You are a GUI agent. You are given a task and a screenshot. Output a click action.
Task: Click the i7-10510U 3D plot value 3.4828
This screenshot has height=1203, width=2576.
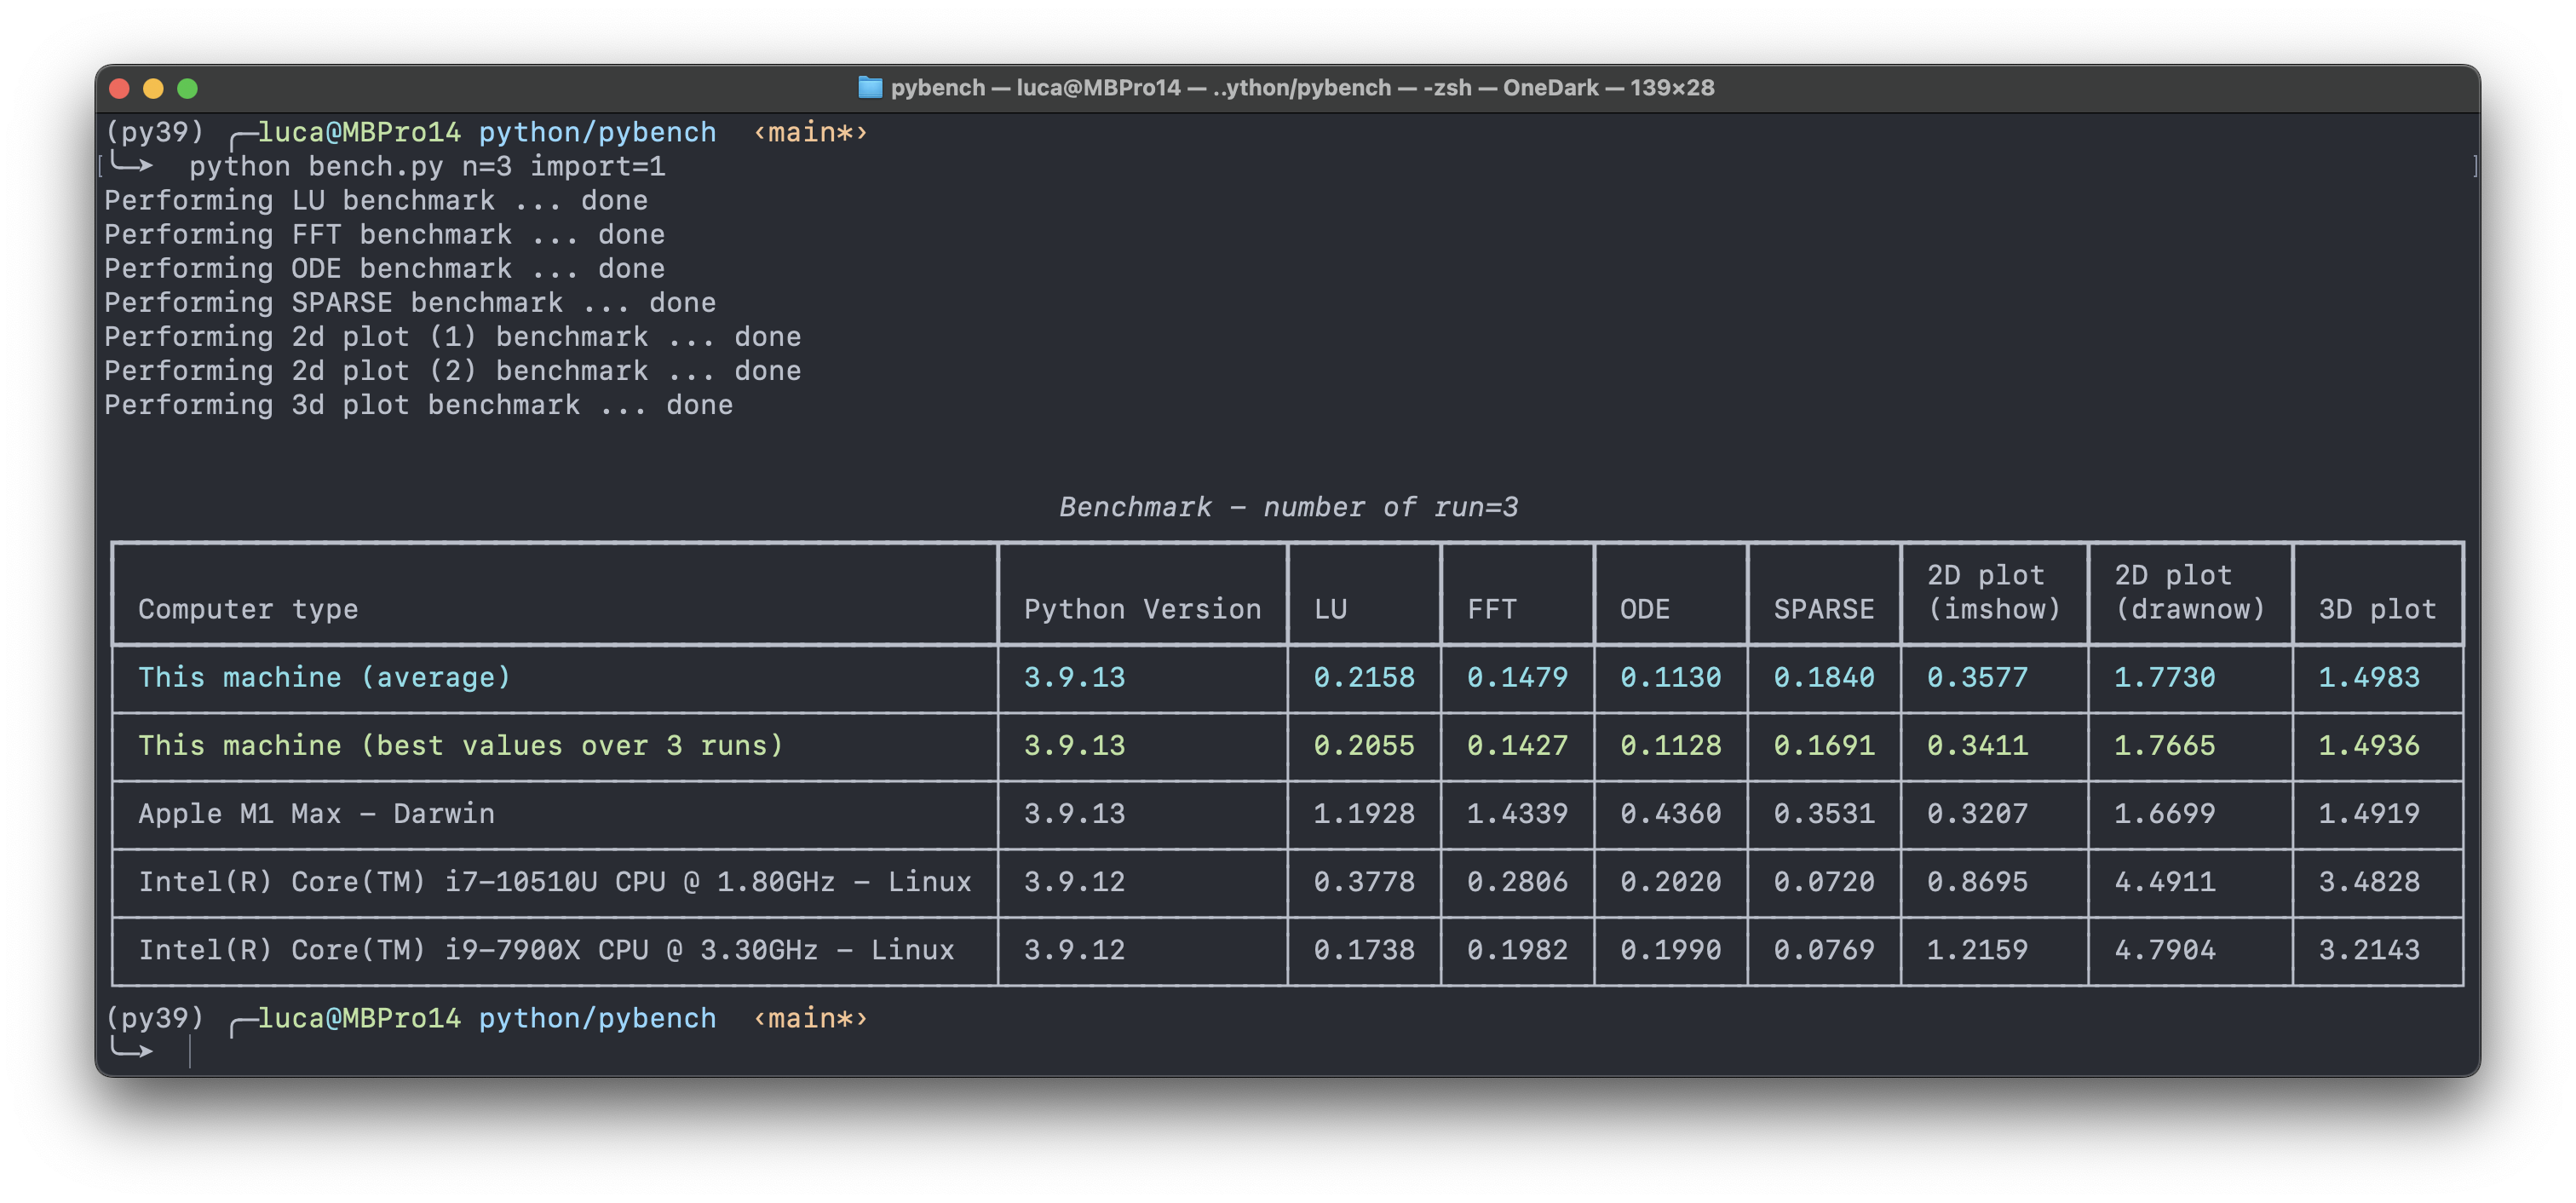(2369, 881)
